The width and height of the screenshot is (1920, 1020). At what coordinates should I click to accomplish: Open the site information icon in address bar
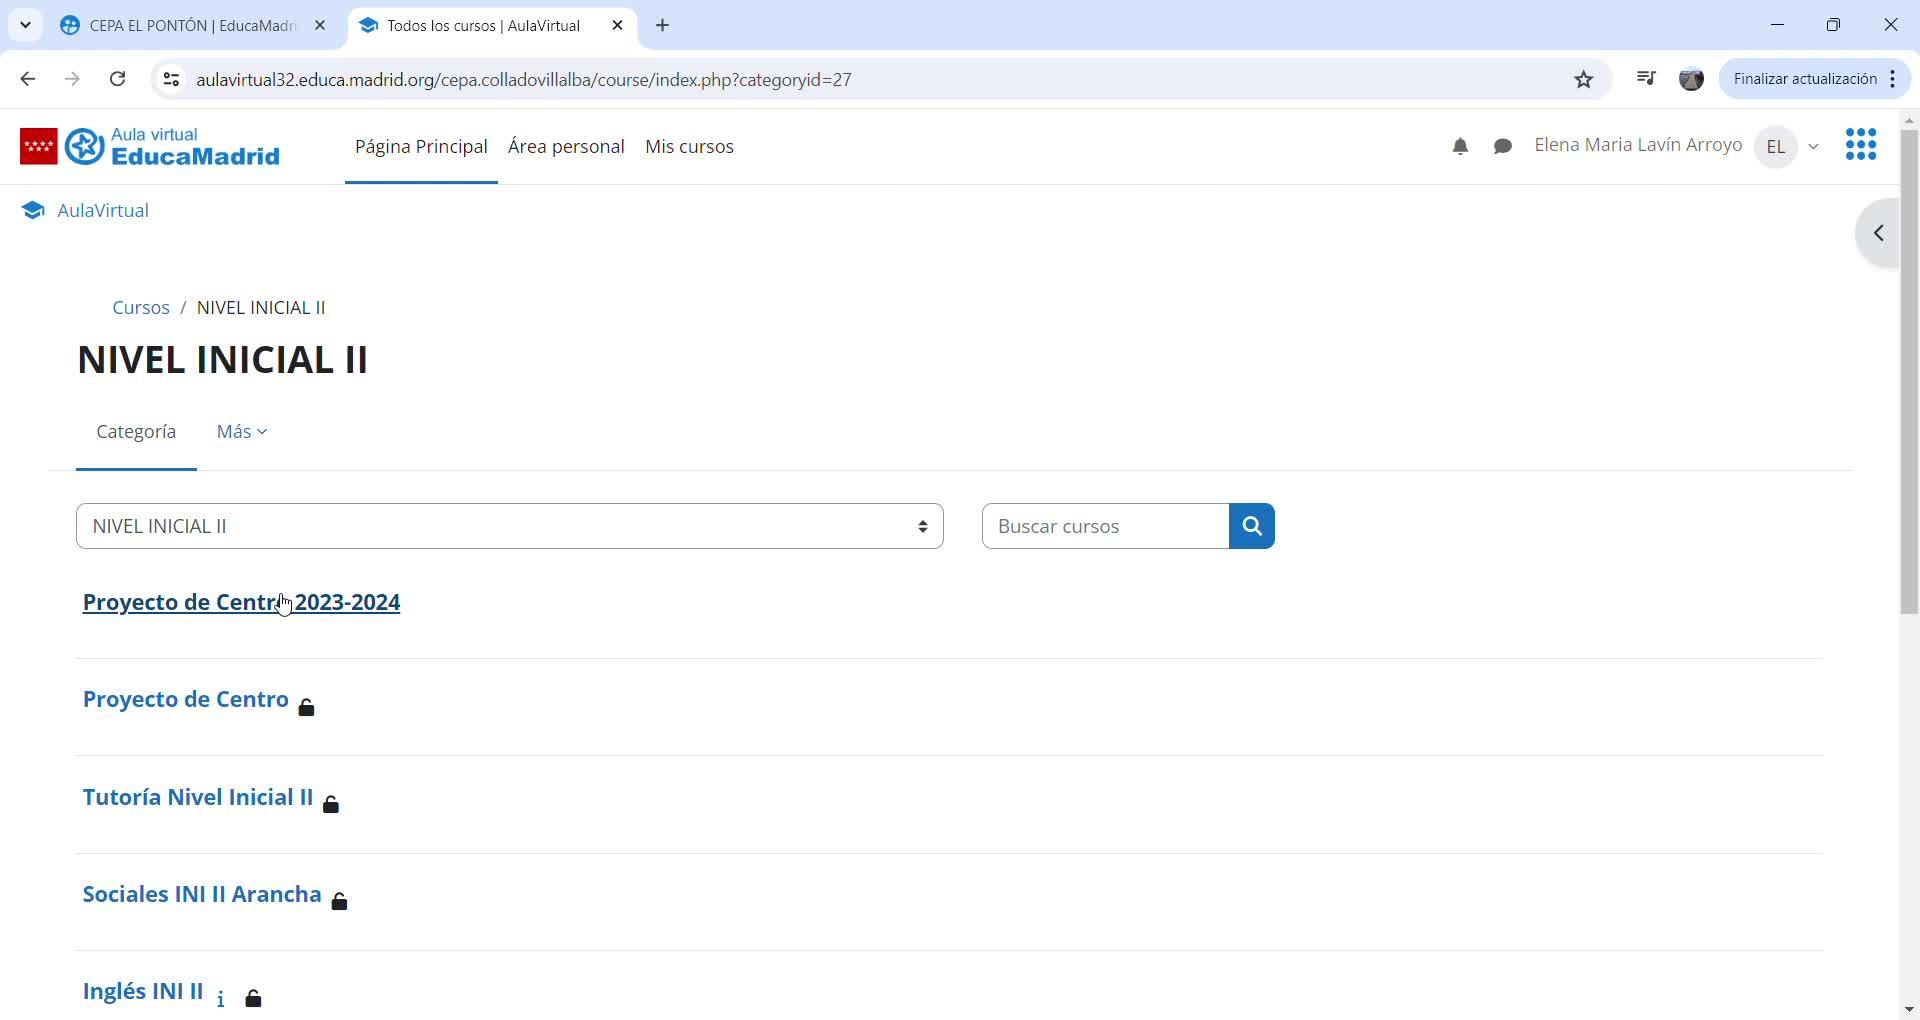point(171,79)
